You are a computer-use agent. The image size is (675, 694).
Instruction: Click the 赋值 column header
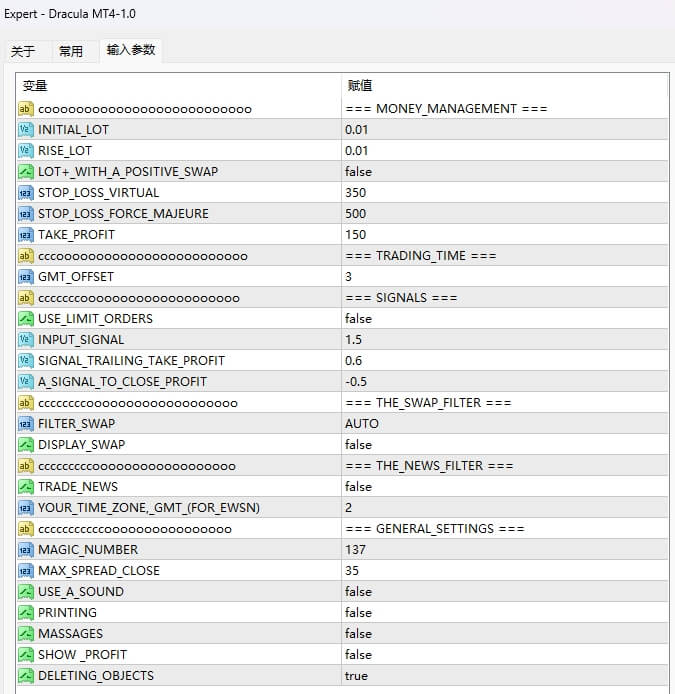pyautogui.click(x=359, y=85)
